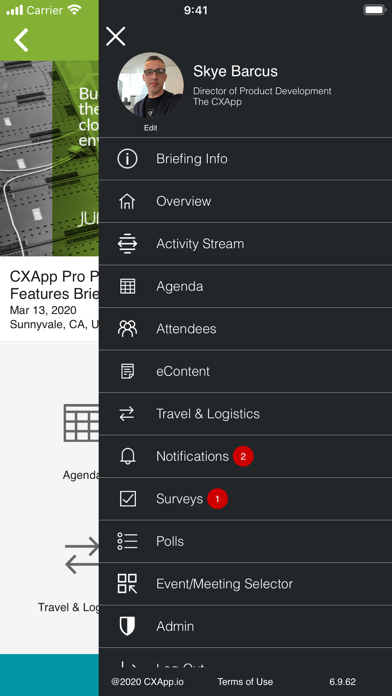
Task: Select Travel & Logistics arrows icon
Action: (127, 414)
